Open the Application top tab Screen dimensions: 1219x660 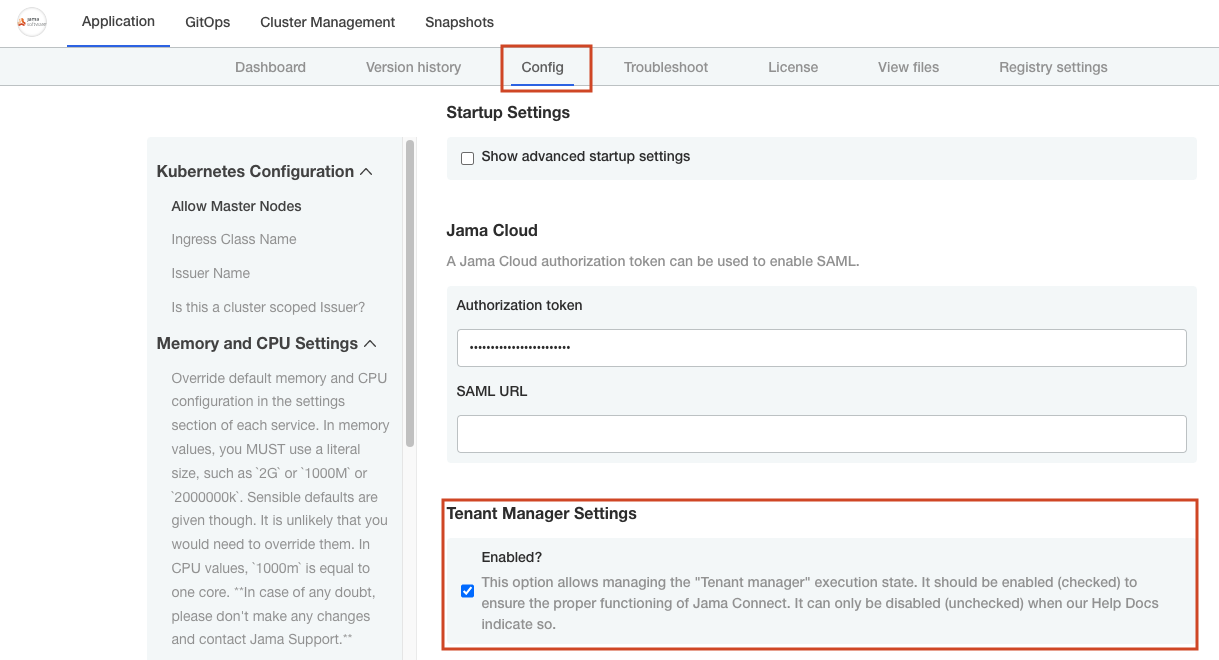pyautogui.click(x=118, y=22)
